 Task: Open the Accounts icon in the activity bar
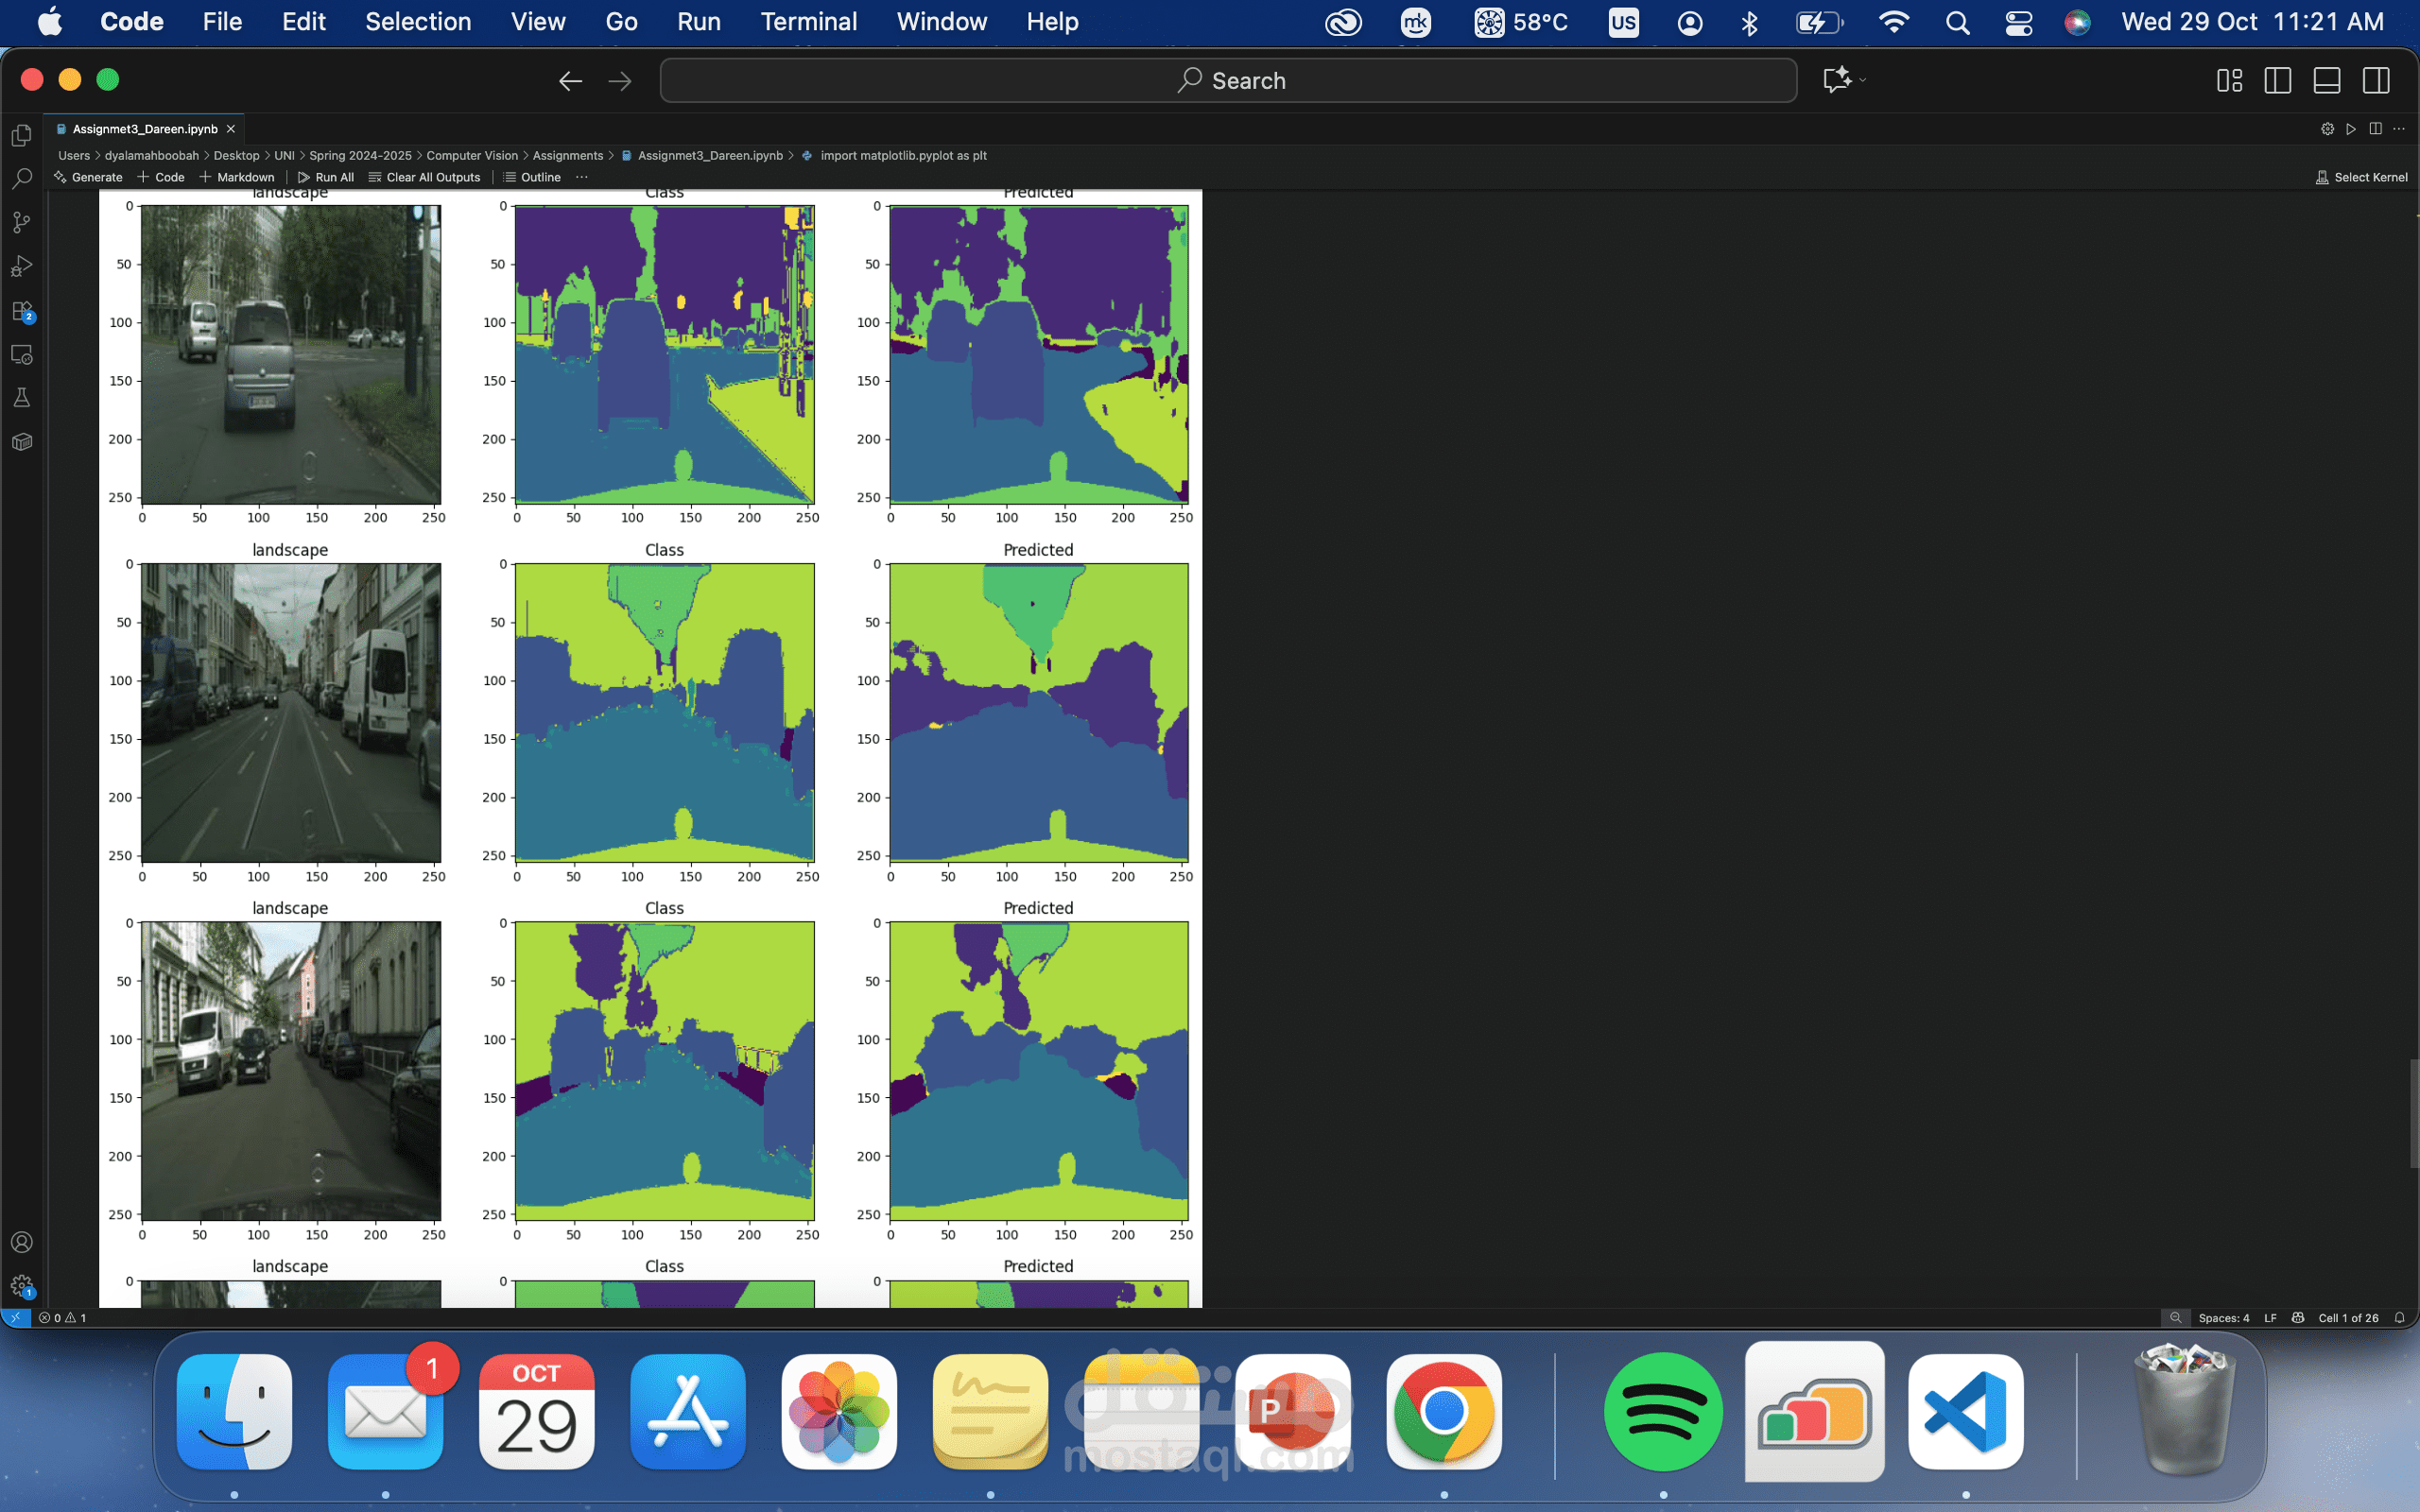(22, 1242)
